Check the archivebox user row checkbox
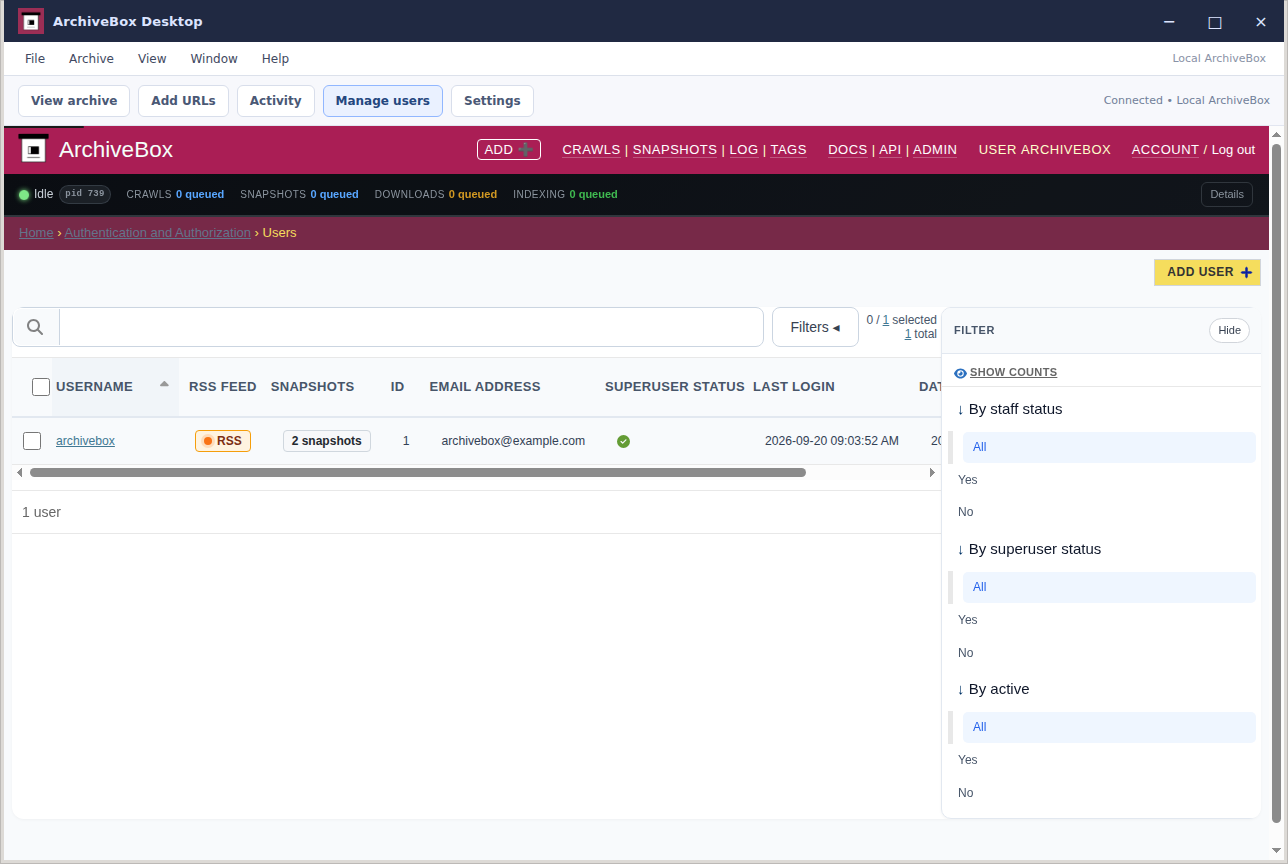 click(32, 441)
